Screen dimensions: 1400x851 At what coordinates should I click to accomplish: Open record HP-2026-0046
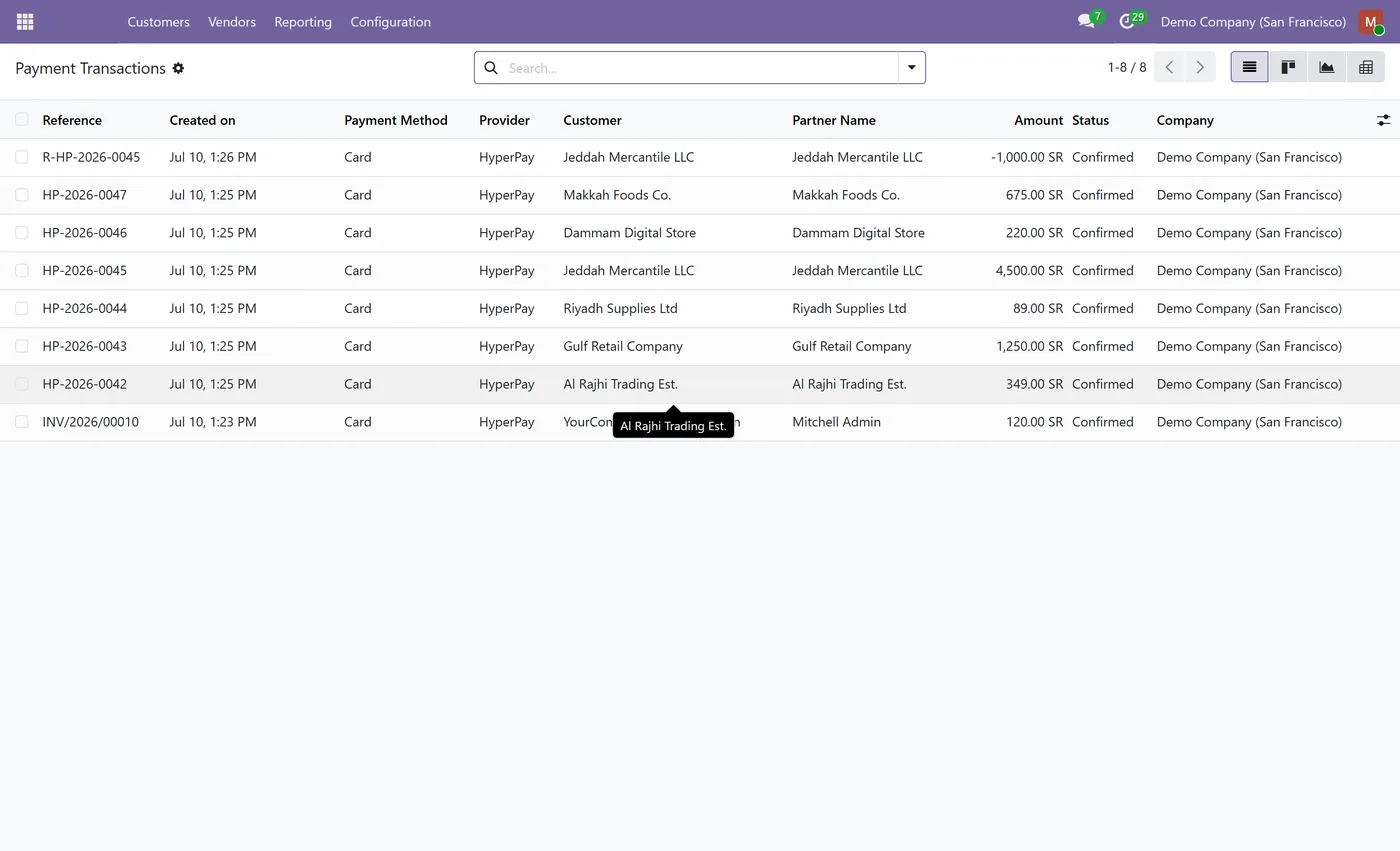tap(84, 233)
